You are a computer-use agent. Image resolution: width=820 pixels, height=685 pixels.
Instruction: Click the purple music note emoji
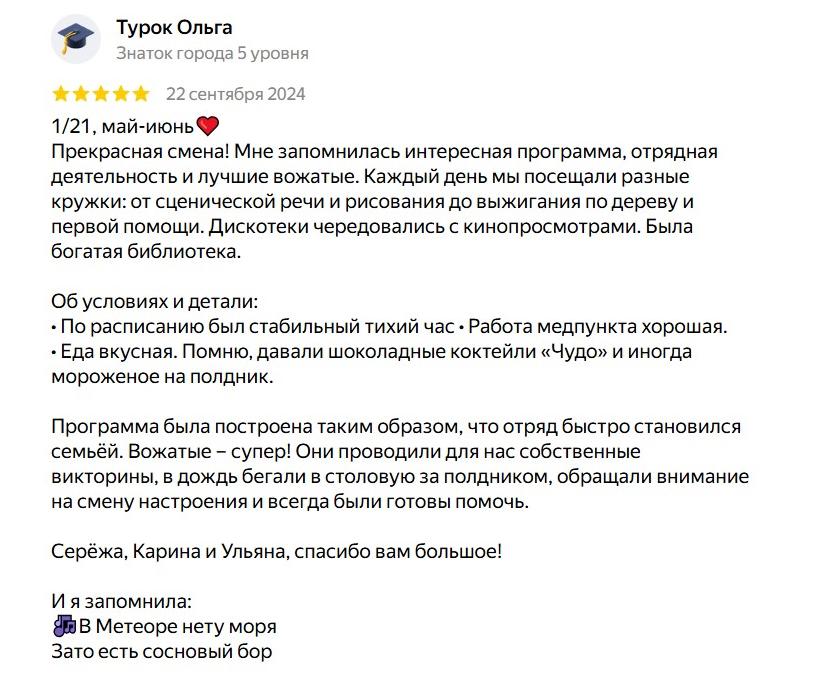click(64, 626)
